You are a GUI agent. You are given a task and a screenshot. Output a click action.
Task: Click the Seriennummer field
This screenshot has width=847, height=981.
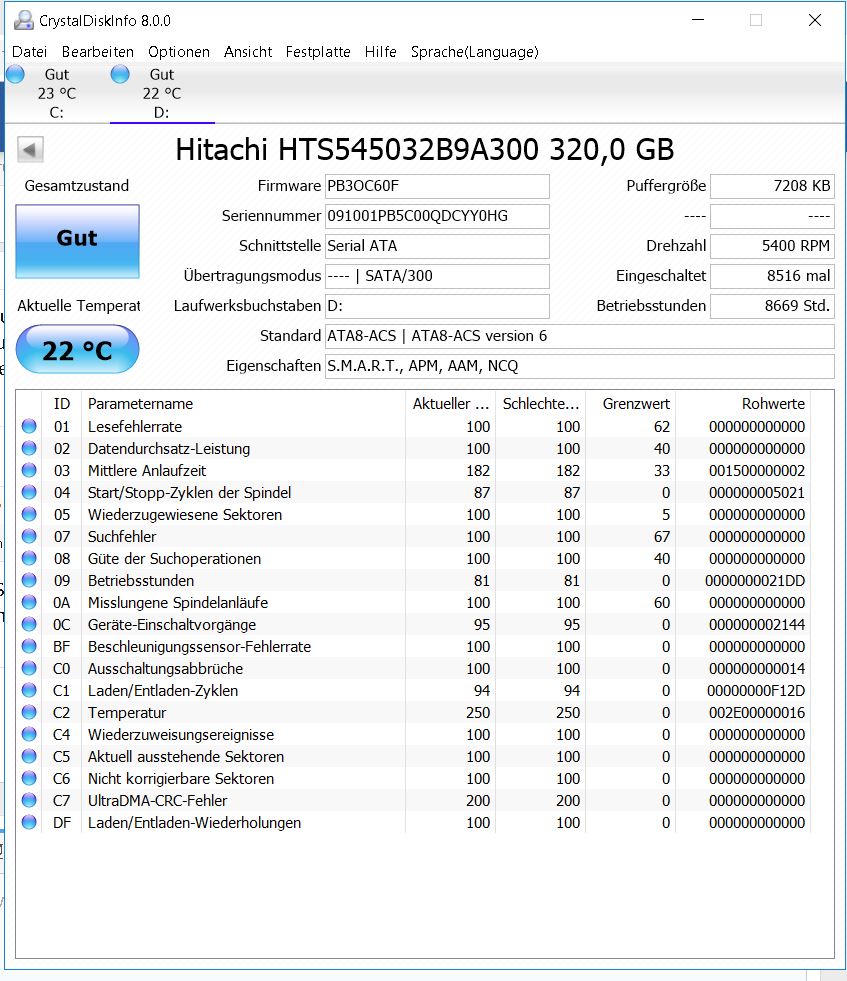pyautogui.click(x=437, y=216)
